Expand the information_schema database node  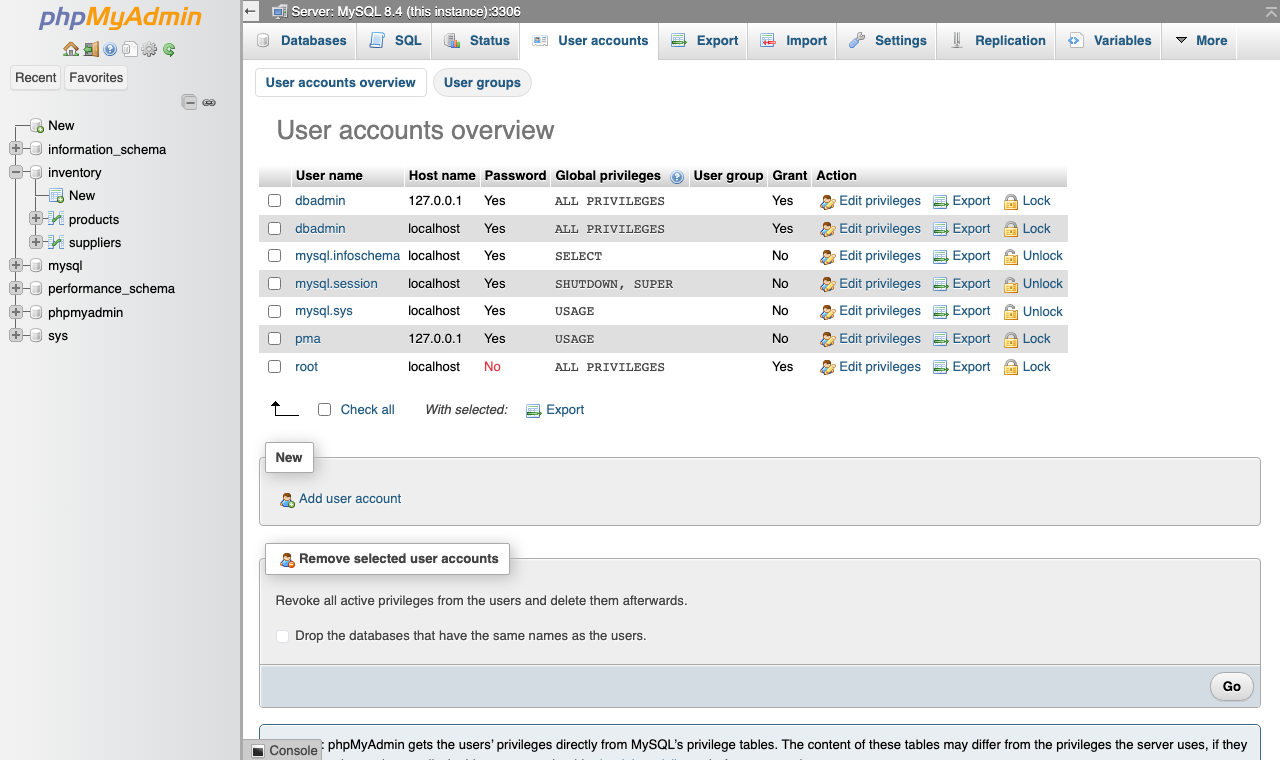click(x=16, y=149)
